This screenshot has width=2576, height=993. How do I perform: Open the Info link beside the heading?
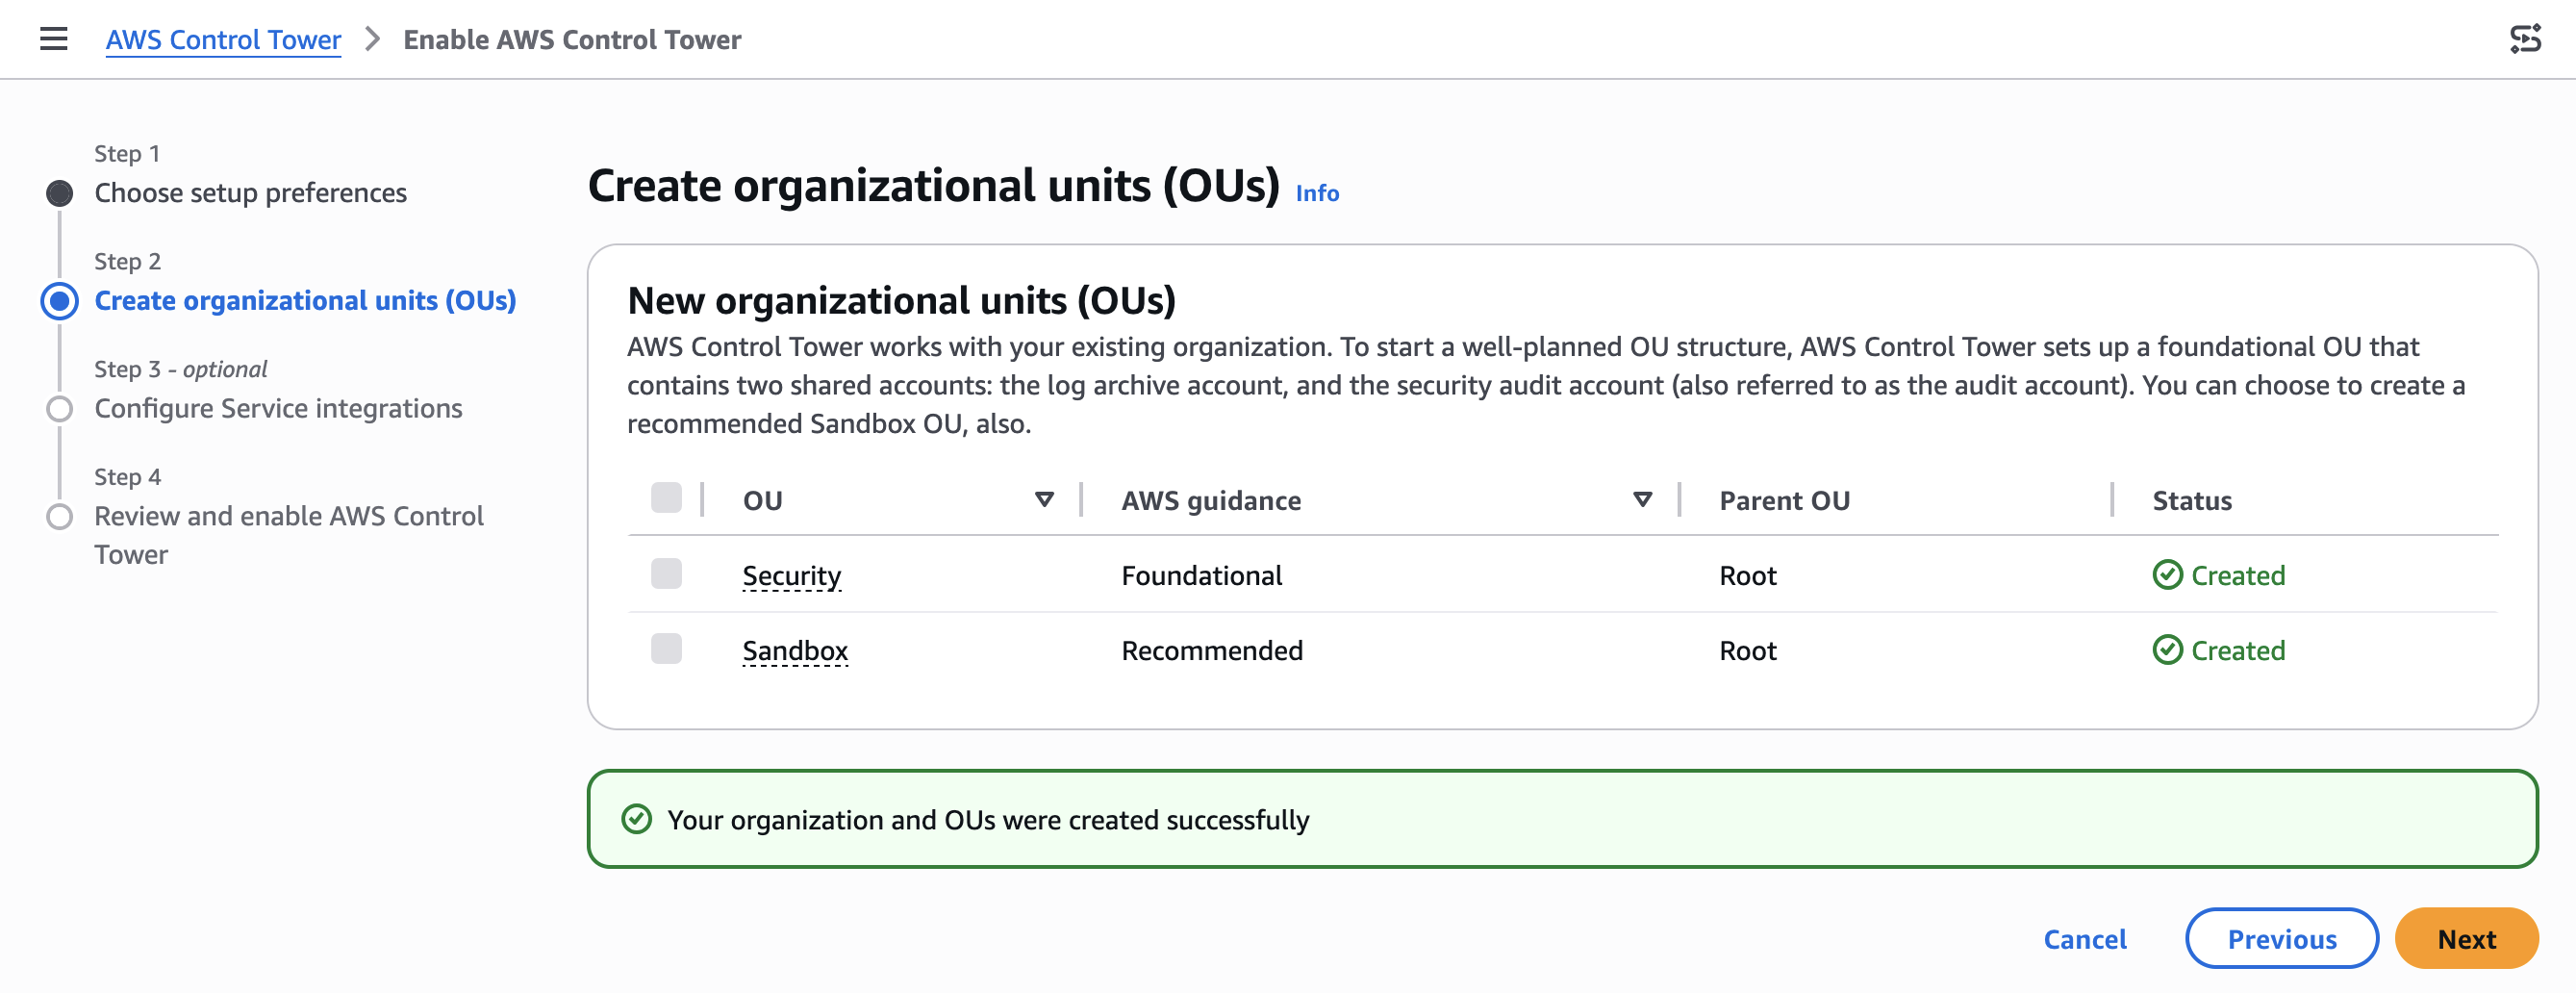pyautogui.click(x=1317, y=193)
